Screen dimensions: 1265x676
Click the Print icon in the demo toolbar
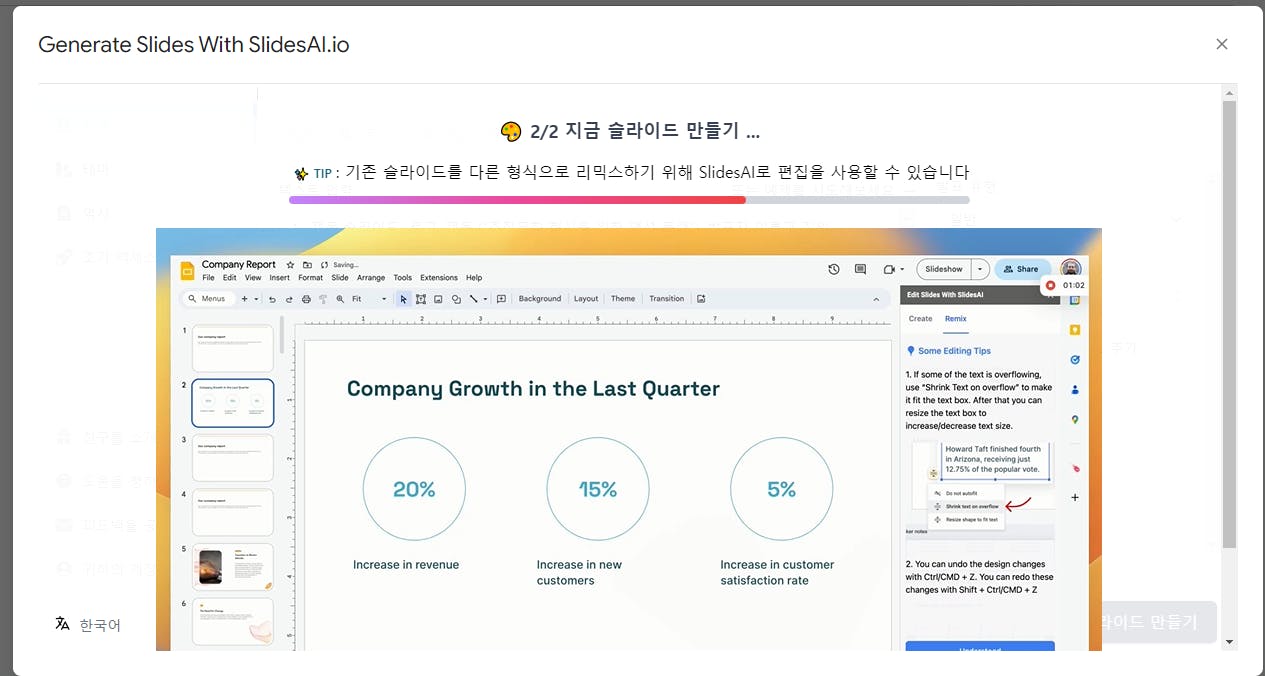[x=306, y=299]
